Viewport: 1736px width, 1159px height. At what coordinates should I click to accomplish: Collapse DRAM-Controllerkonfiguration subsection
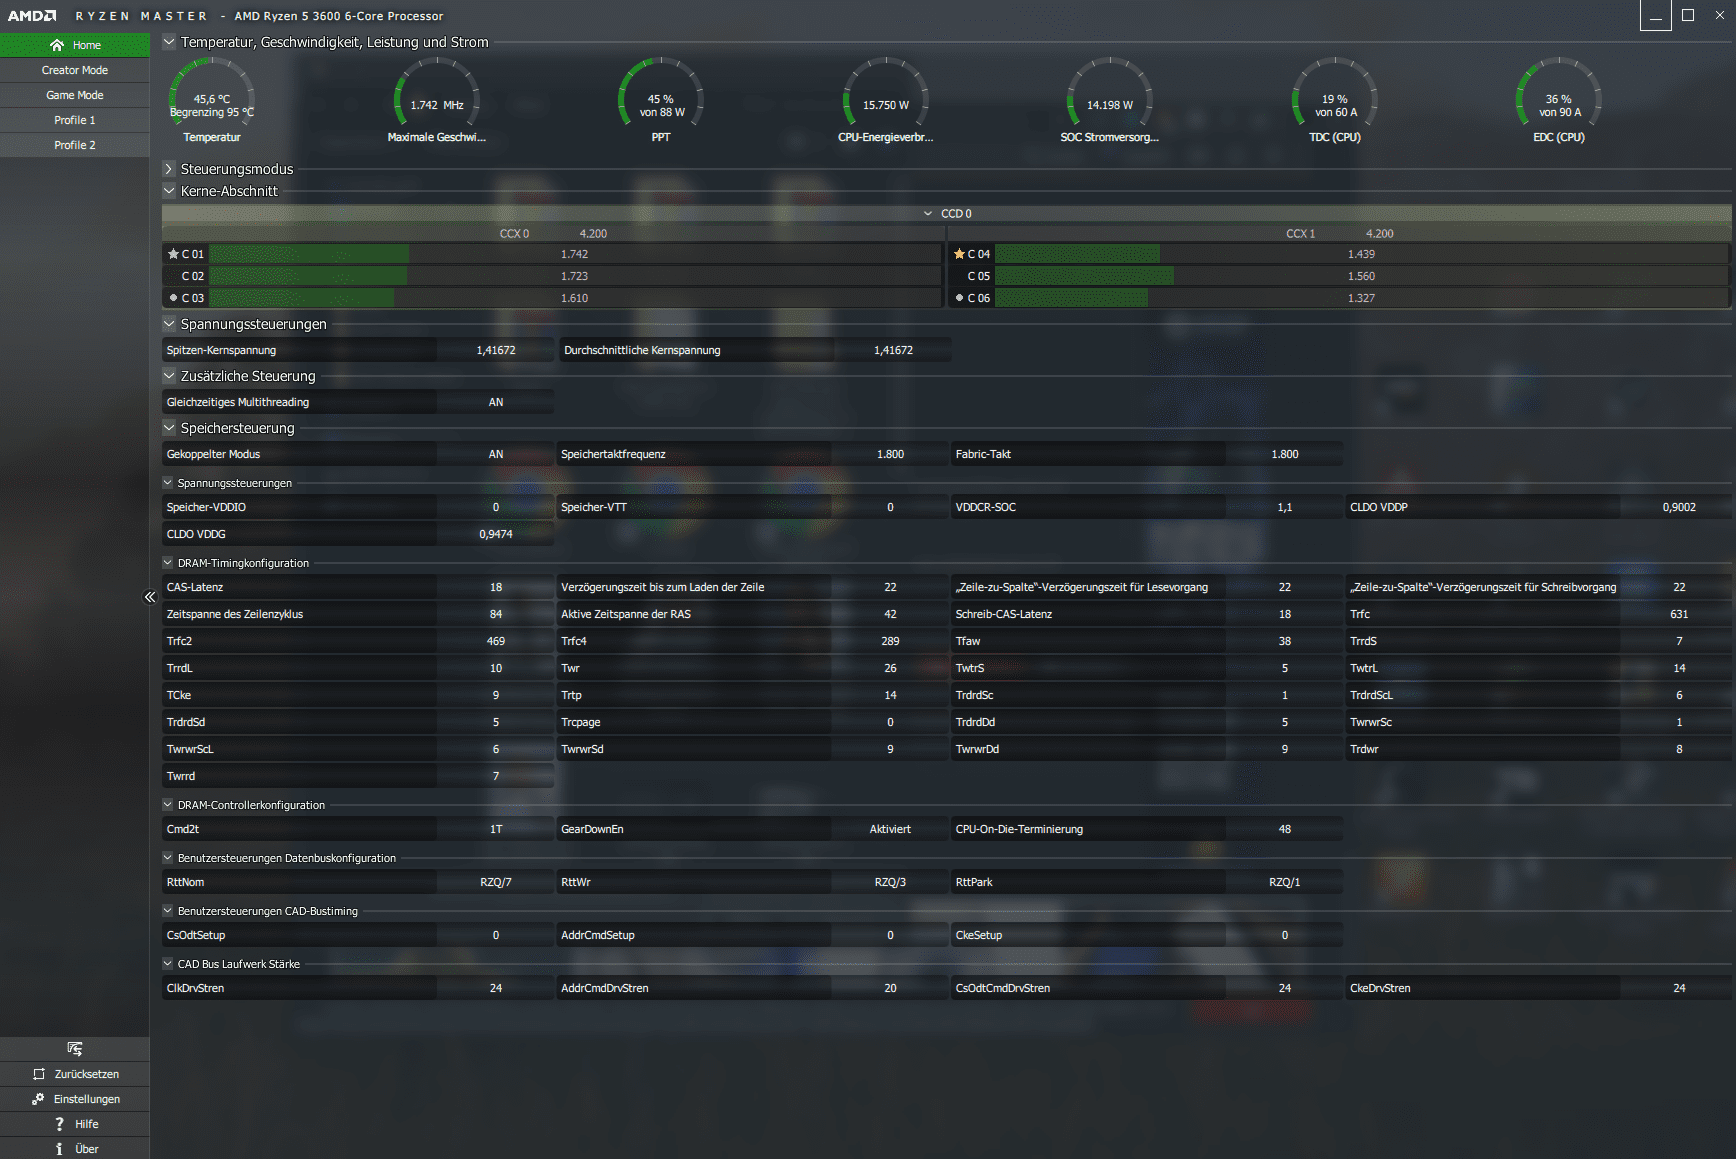(x=168, y=805)
